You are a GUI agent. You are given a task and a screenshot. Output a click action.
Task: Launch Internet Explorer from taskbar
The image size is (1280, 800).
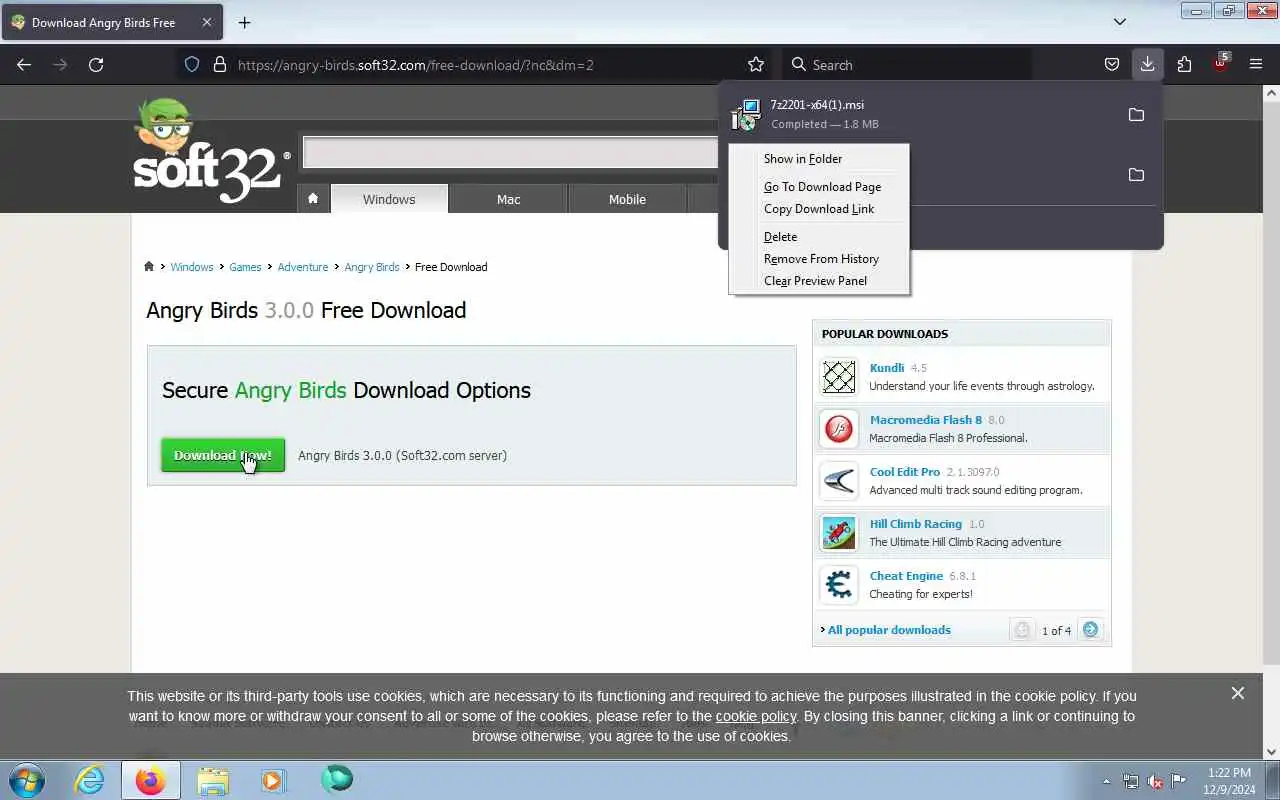90,780
